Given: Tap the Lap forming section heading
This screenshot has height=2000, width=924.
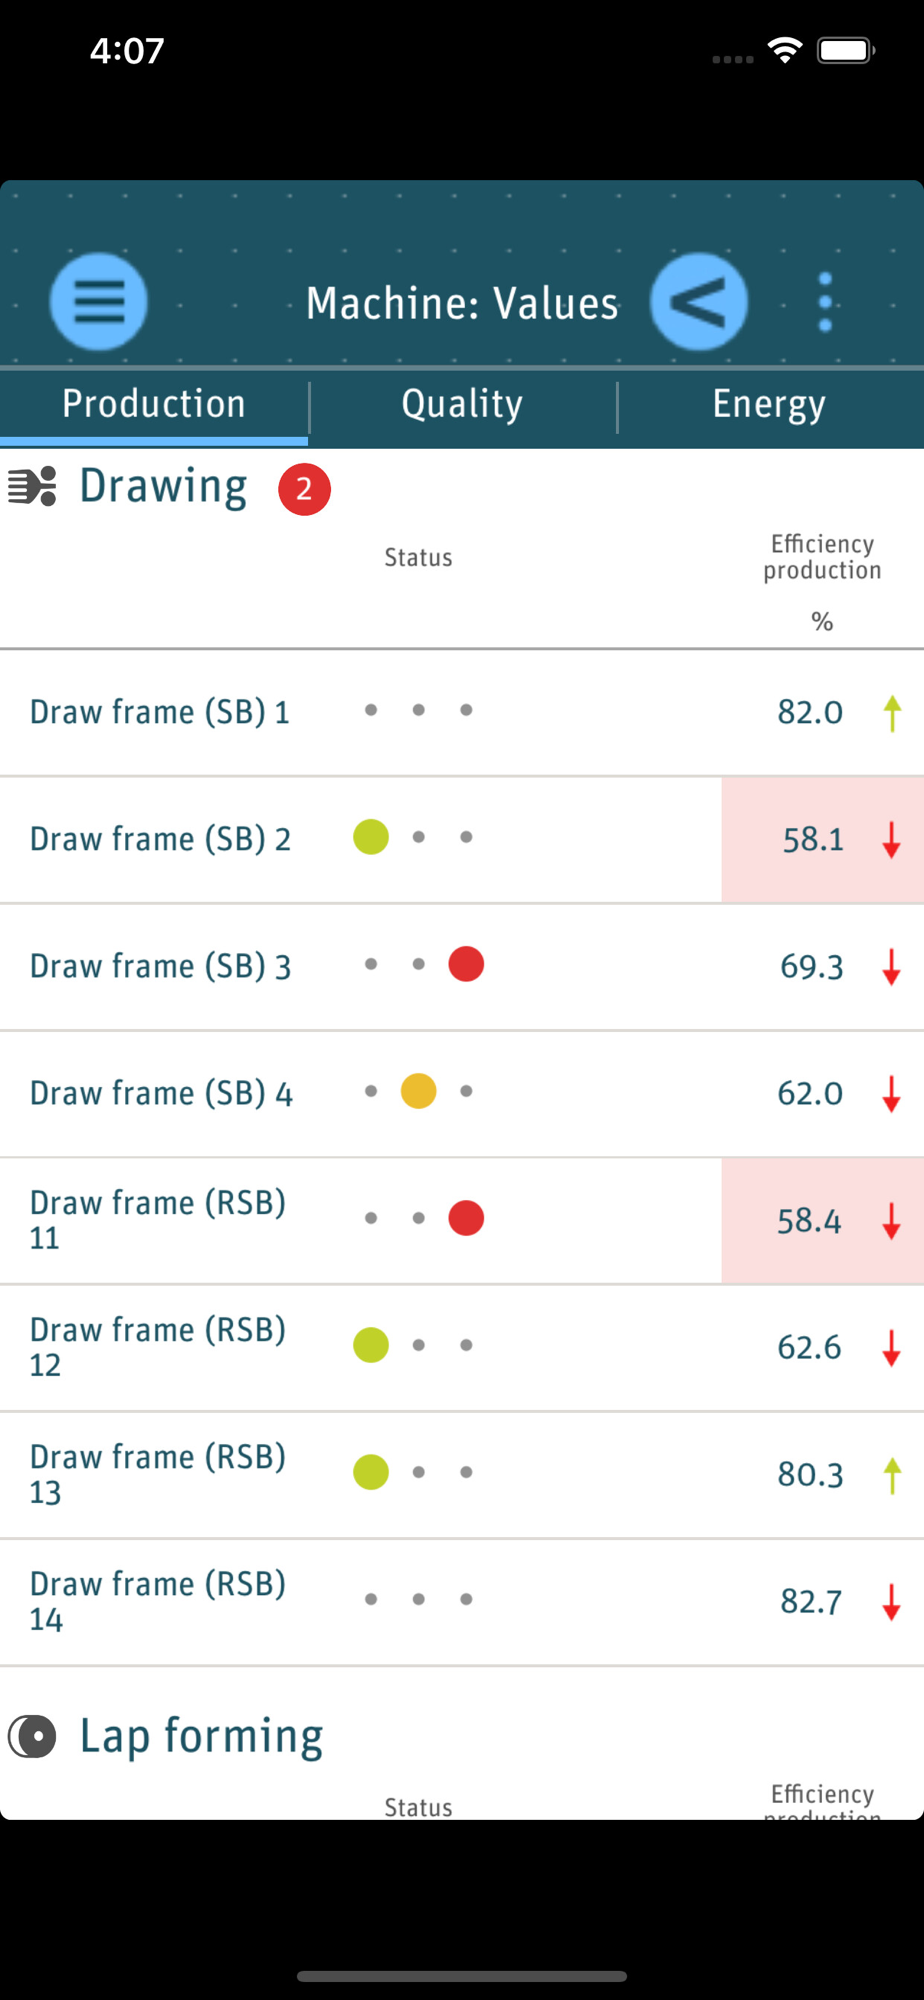Looking at the screenshot, I should tap(202, 1737).
